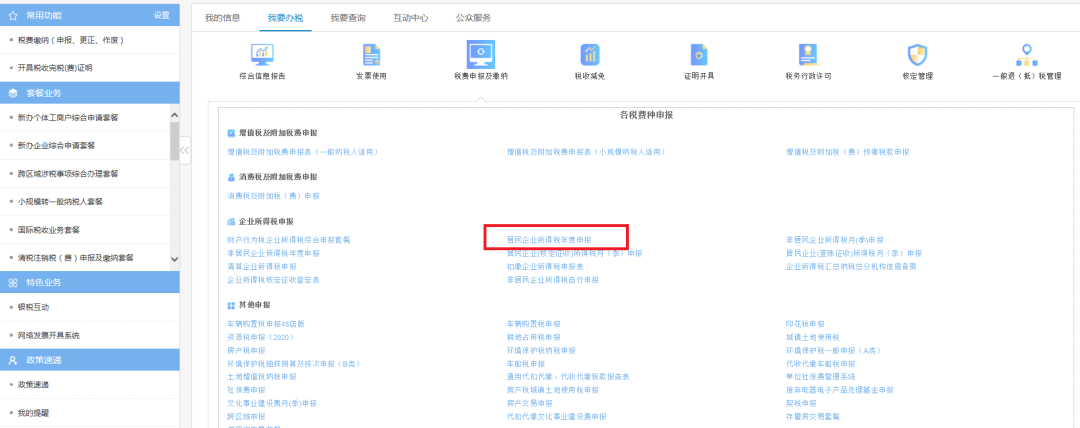Viewport: 1080px width, 428px height.
Task: Open 契税申报 link
Action: click(801, 403)
